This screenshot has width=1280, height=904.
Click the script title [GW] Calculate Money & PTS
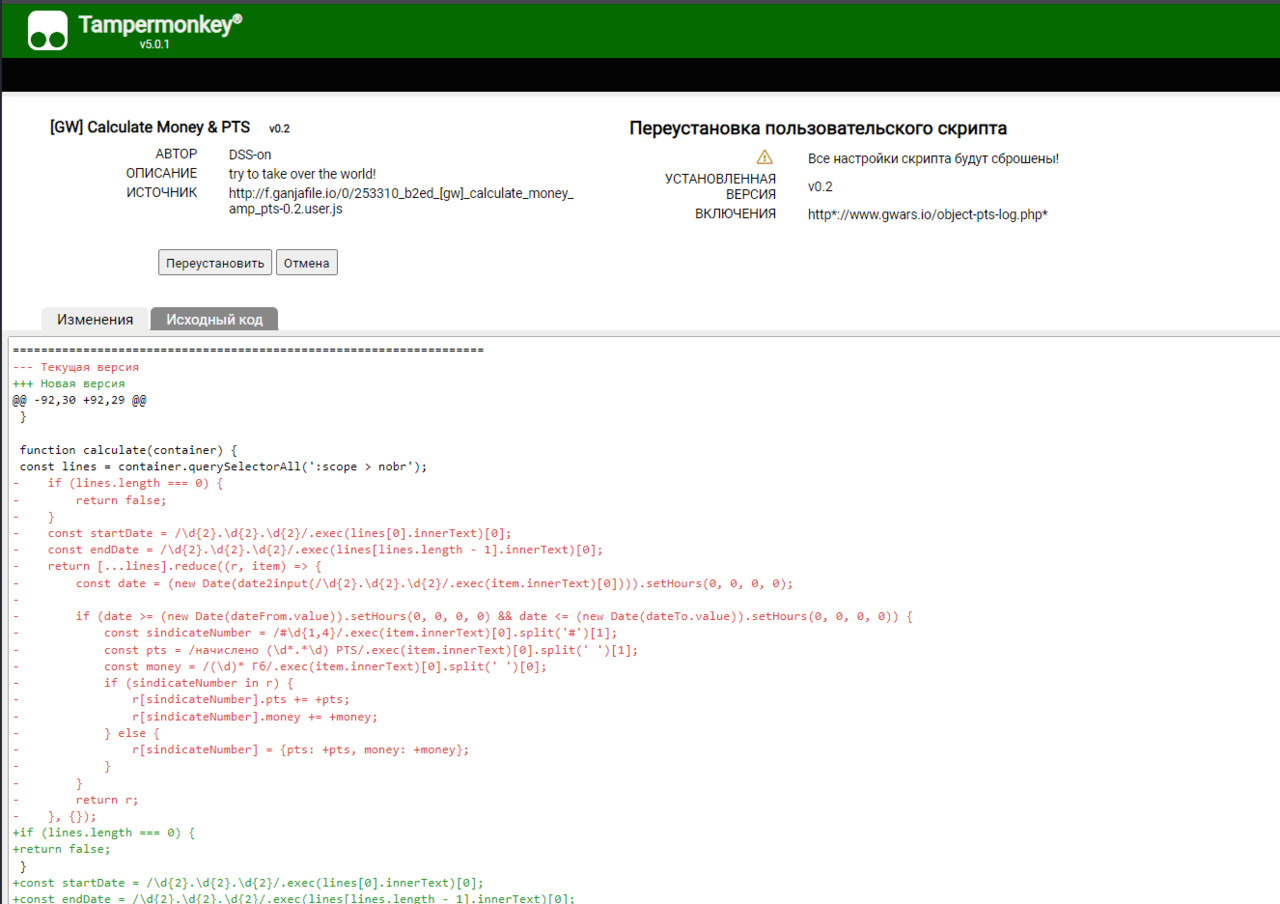(x=150, y=128)
